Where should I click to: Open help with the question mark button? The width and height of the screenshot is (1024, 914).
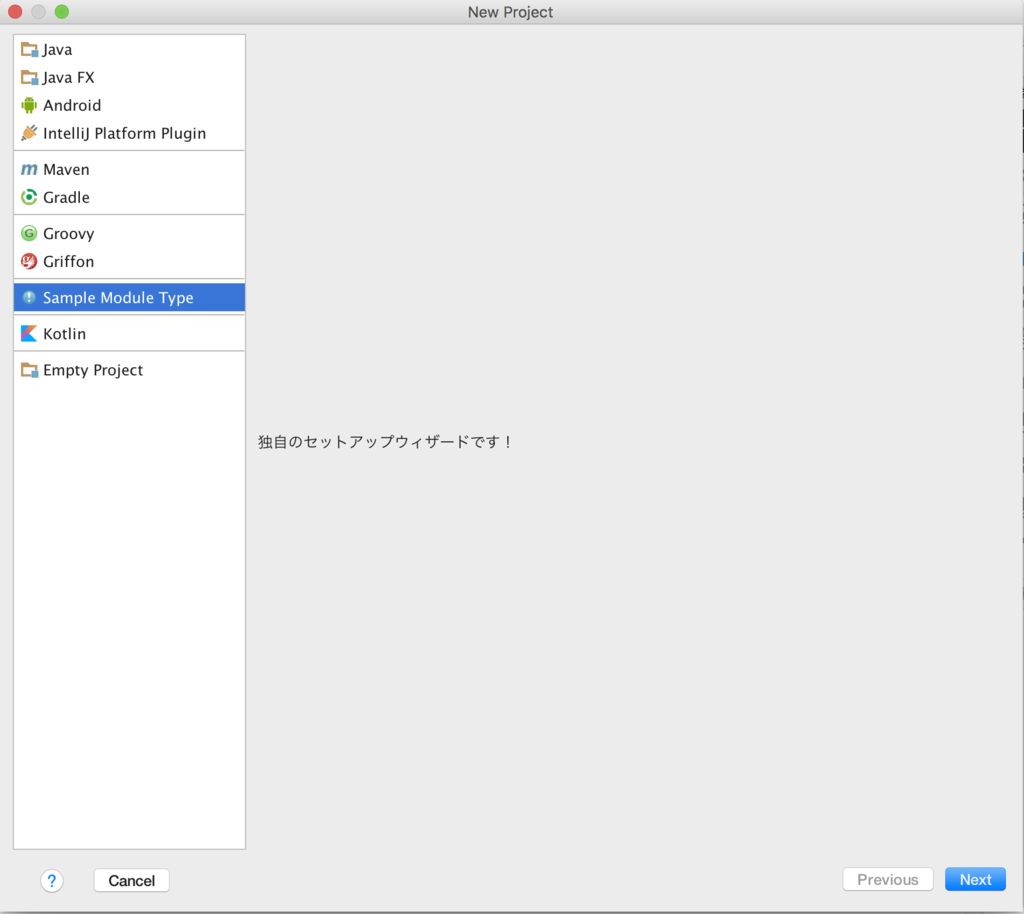click(52, 881)
